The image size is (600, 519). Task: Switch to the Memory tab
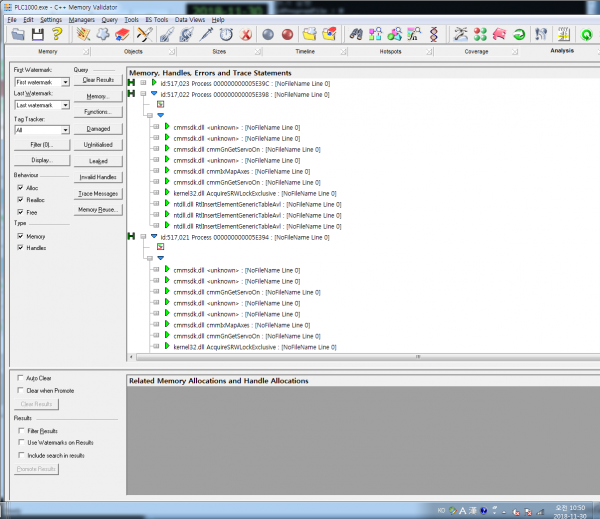click(47, 51)
